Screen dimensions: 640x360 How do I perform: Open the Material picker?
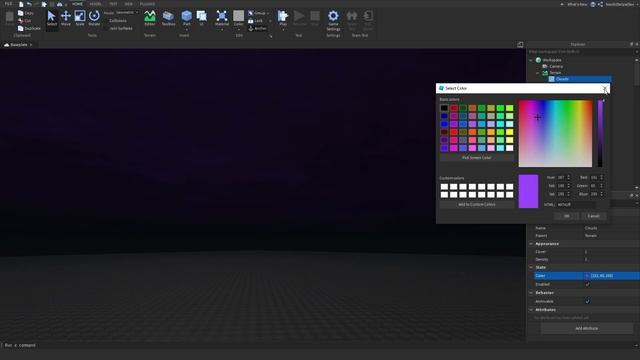coord(222,18)
